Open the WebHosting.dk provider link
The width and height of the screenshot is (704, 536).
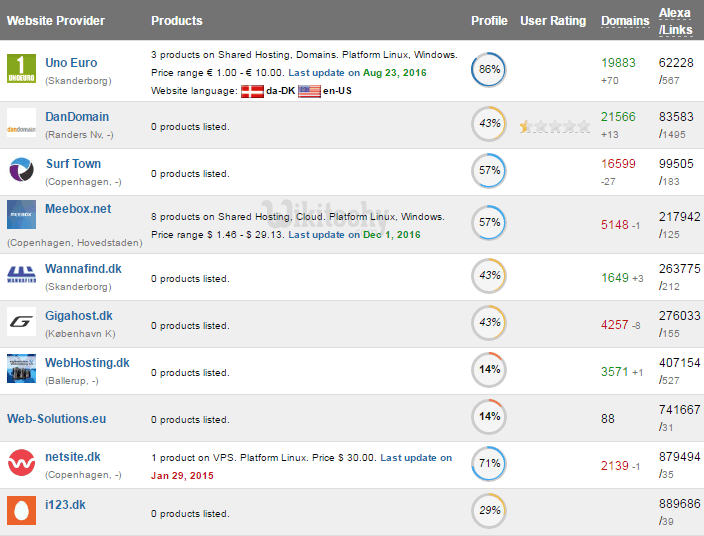[x=87, y=363]
